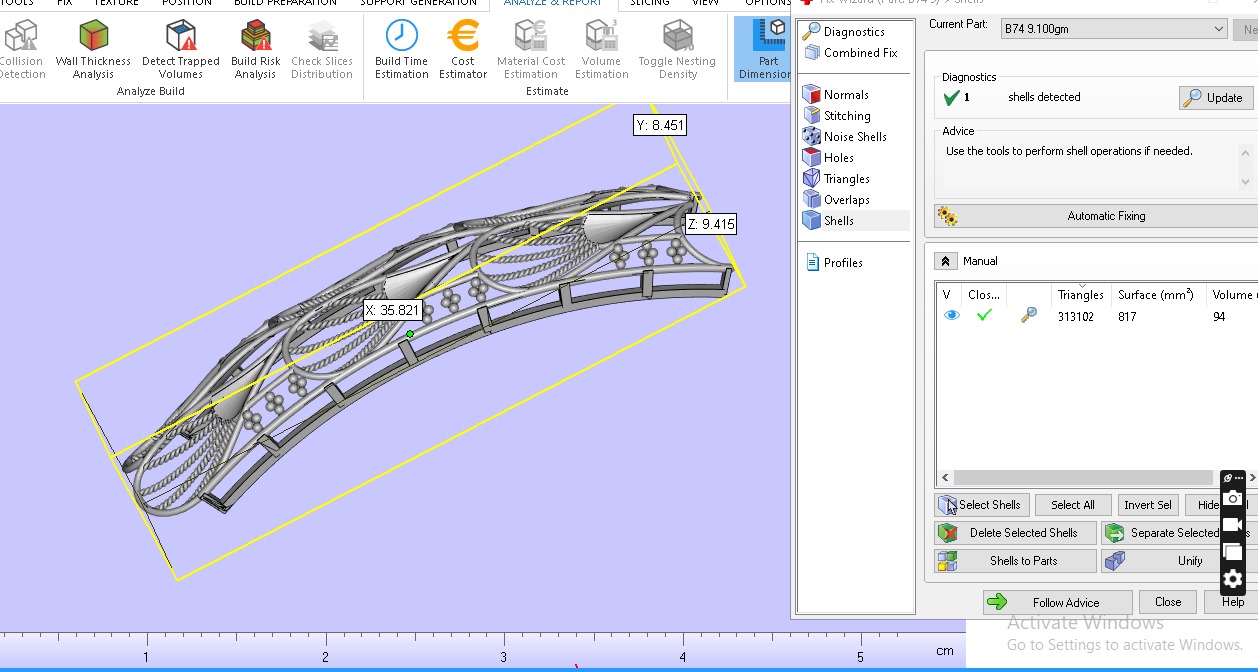Open Overlaps fixing page
Viewport: 1258px width, 672px height.
coord(837,200)
